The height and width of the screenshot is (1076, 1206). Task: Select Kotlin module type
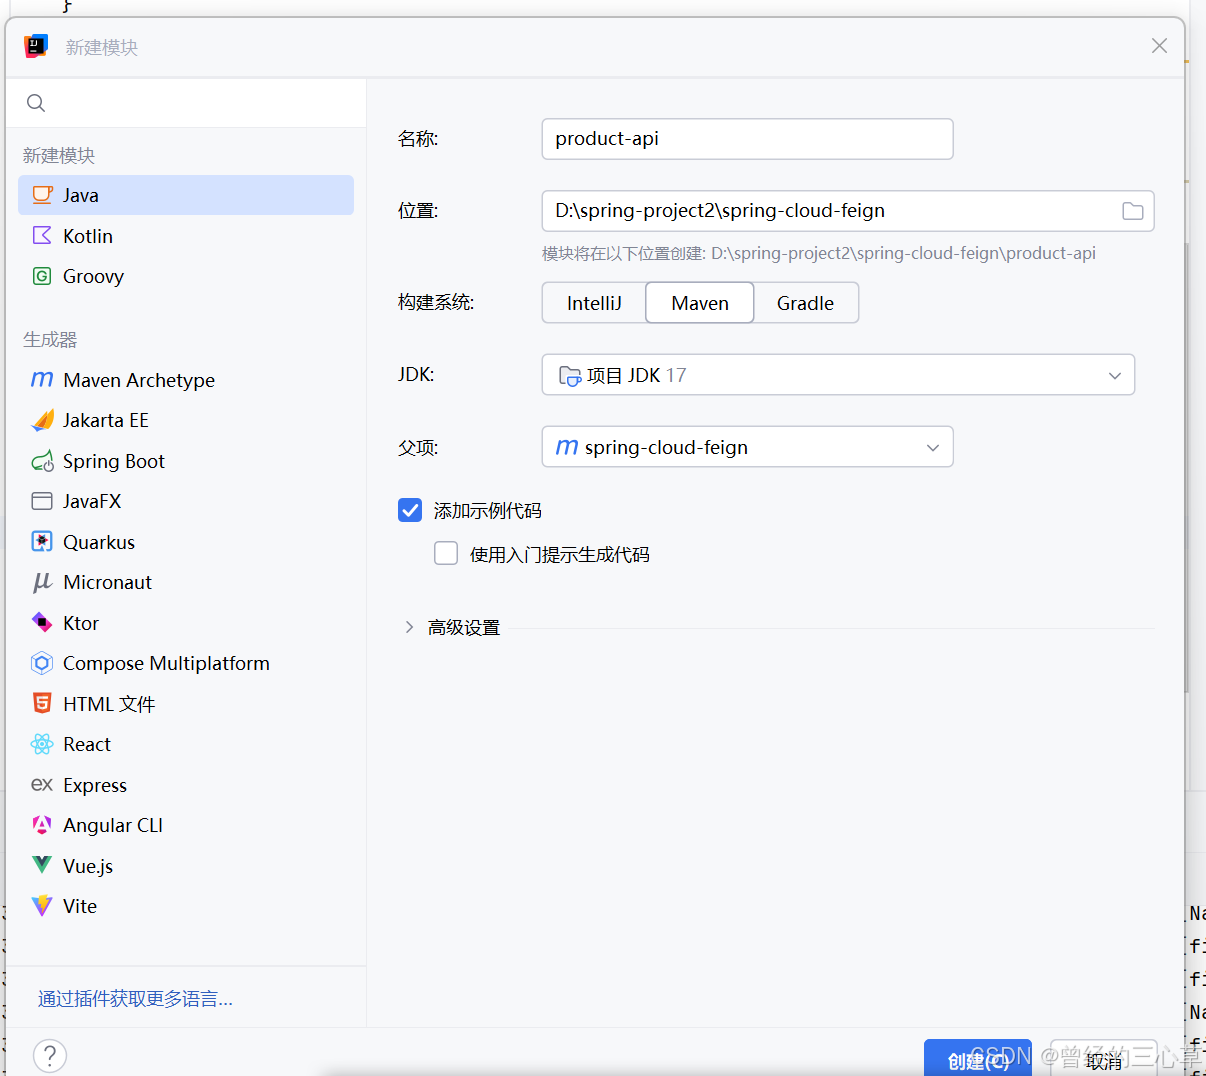coord(186,236)
